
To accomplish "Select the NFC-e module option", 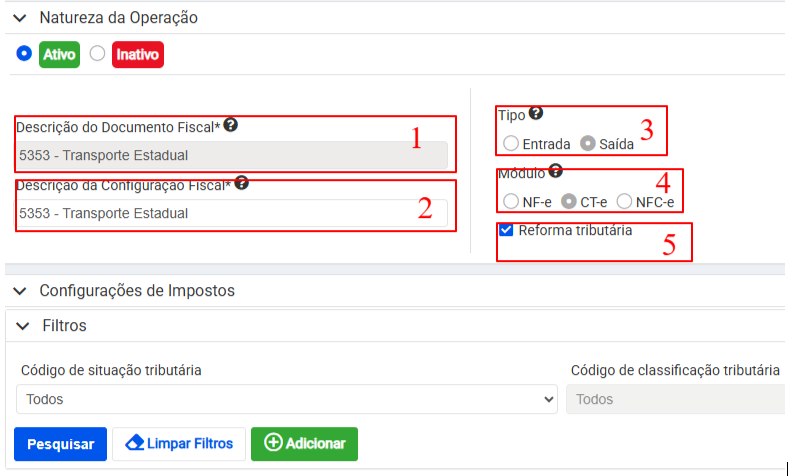I will click(625, 201).
